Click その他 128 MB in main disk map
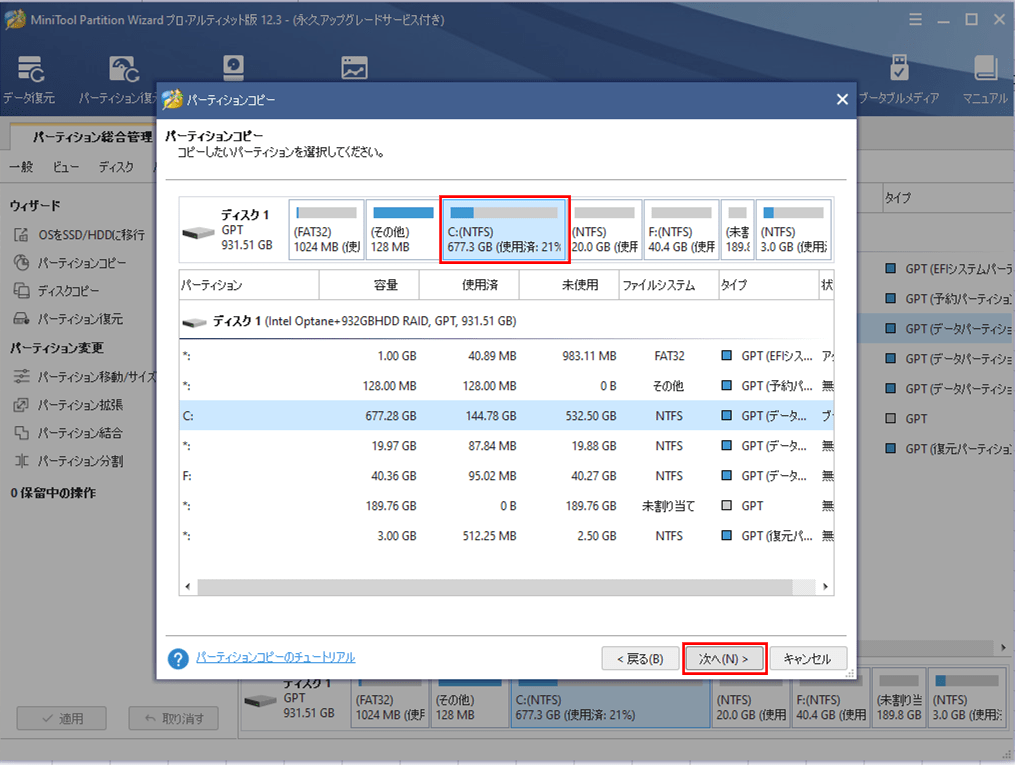1015x765 pixels. pyautogui.click(x=470, y=704)
